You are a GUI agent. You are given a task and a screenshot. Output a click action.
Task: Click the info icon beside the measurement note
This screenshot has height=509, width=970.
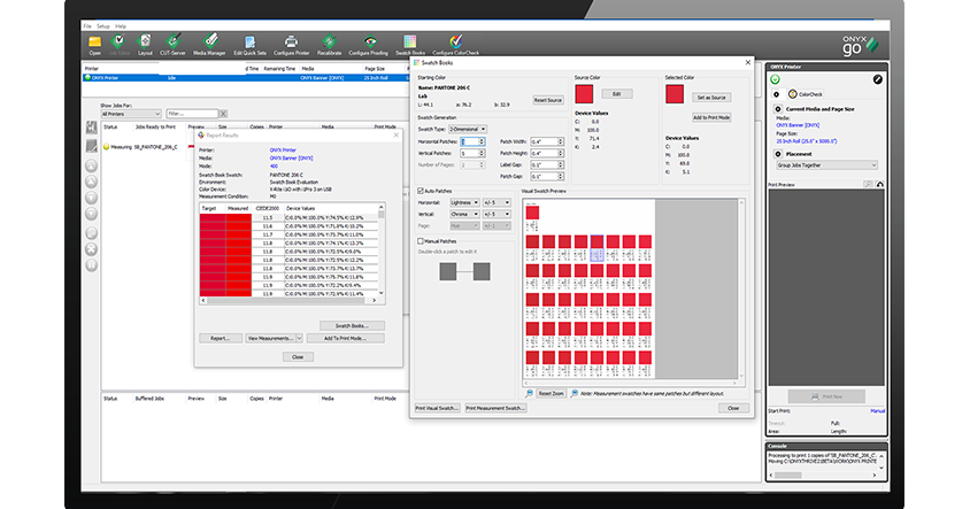[x=575, y=393]
